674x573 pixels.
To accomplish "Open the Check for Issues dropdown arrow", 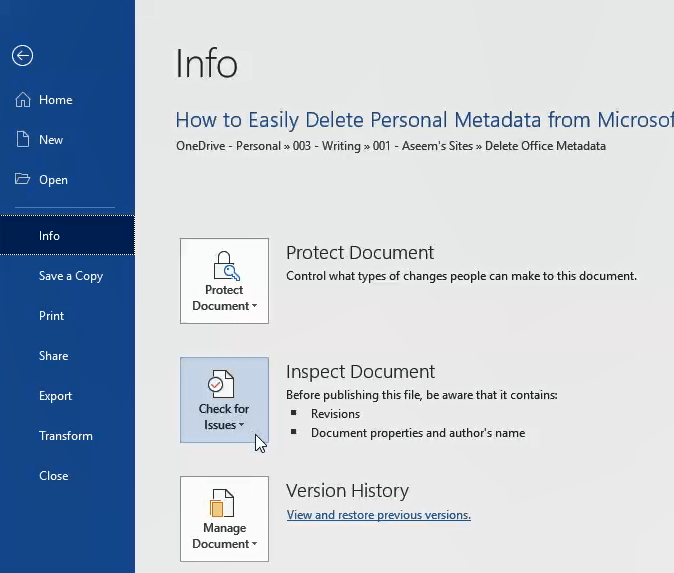I will point(242,426).
